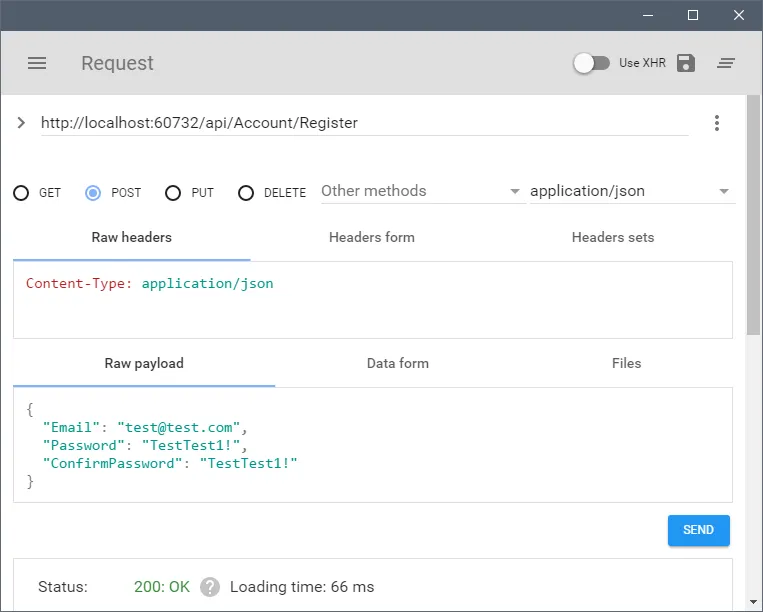763x612 pixels.
Task: Click the status code help question icon
Action: pyautogui.click(x=210, y=587)
